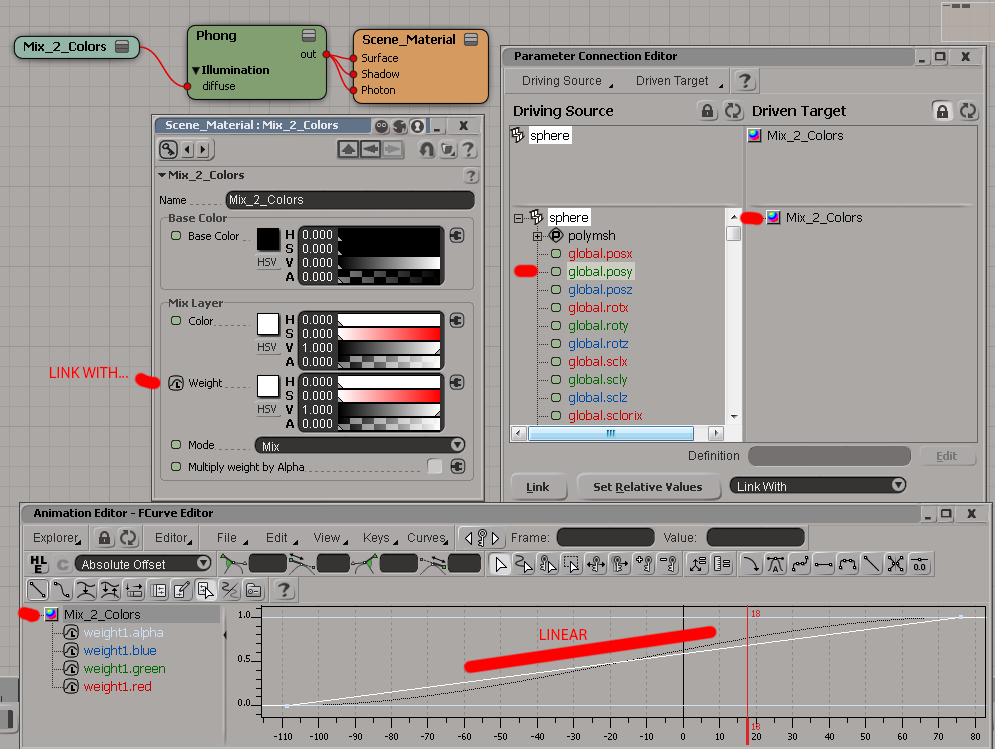
Task: Toggle animation marker for global.posy
Action: (x=556, y=272)
